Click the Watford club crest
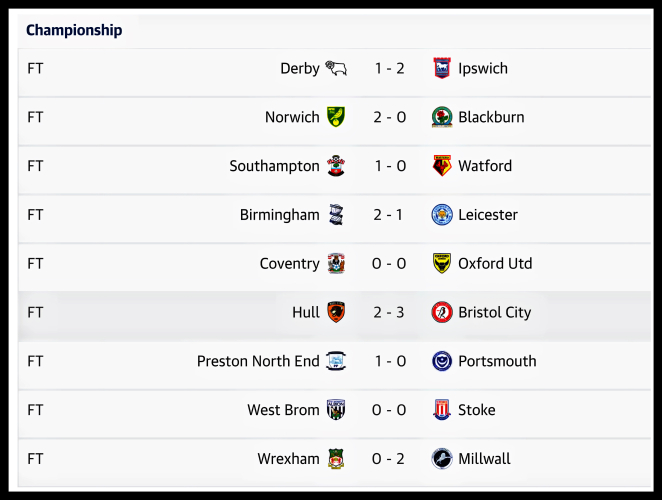The image size is (662, 500). (x=441, y=166)
